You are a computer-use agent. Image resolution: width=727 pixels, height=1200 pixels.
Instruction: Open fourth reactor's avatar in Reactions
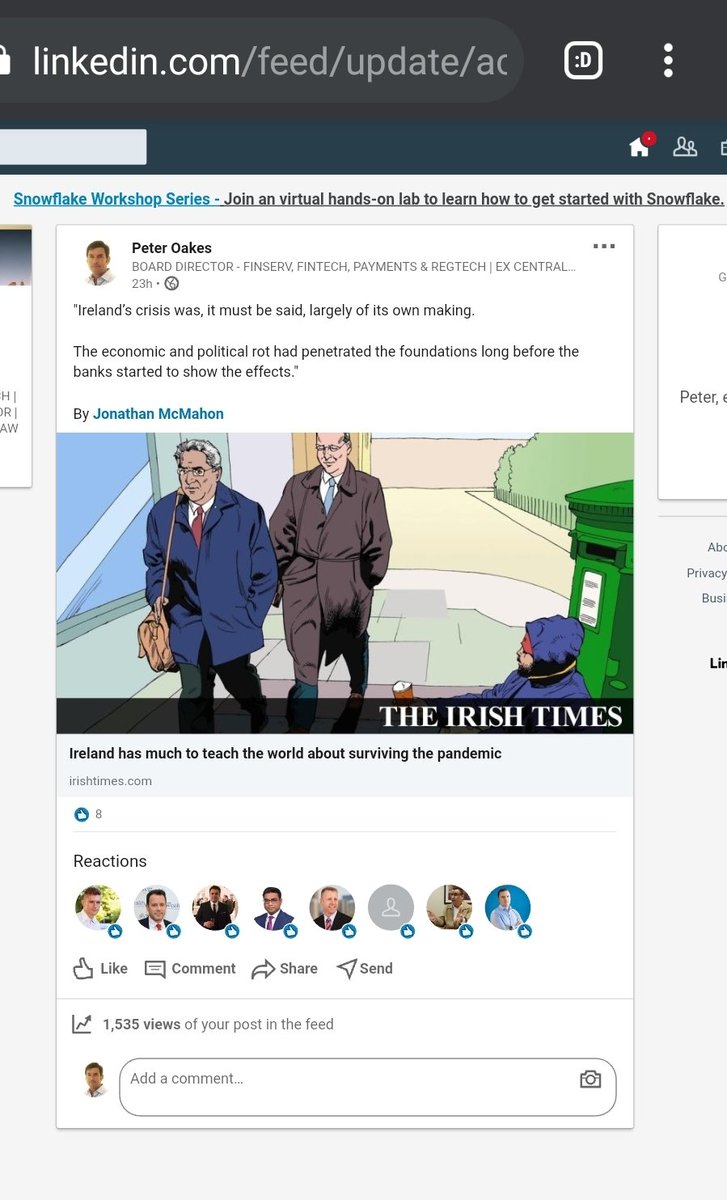(x=273, y=909)
